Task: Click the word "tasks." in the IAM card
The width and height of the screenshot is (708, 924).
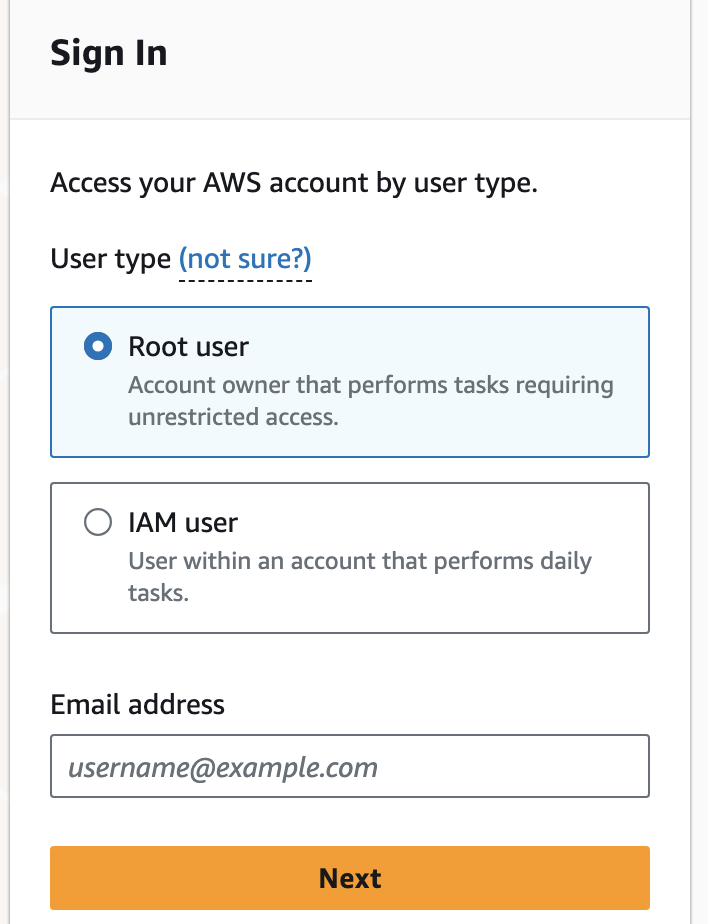Action: (158, 593)
